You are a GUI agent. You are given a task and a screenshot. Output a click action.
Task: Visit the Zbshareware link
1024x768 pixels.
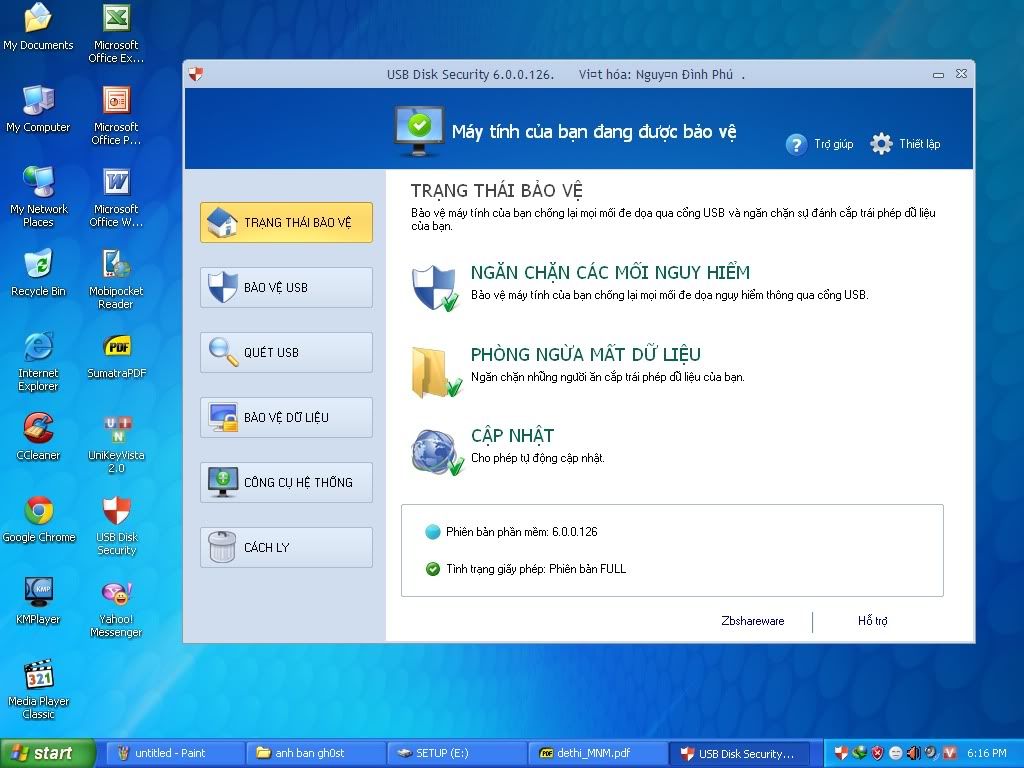pyautogui.click(x=752, y=621)
